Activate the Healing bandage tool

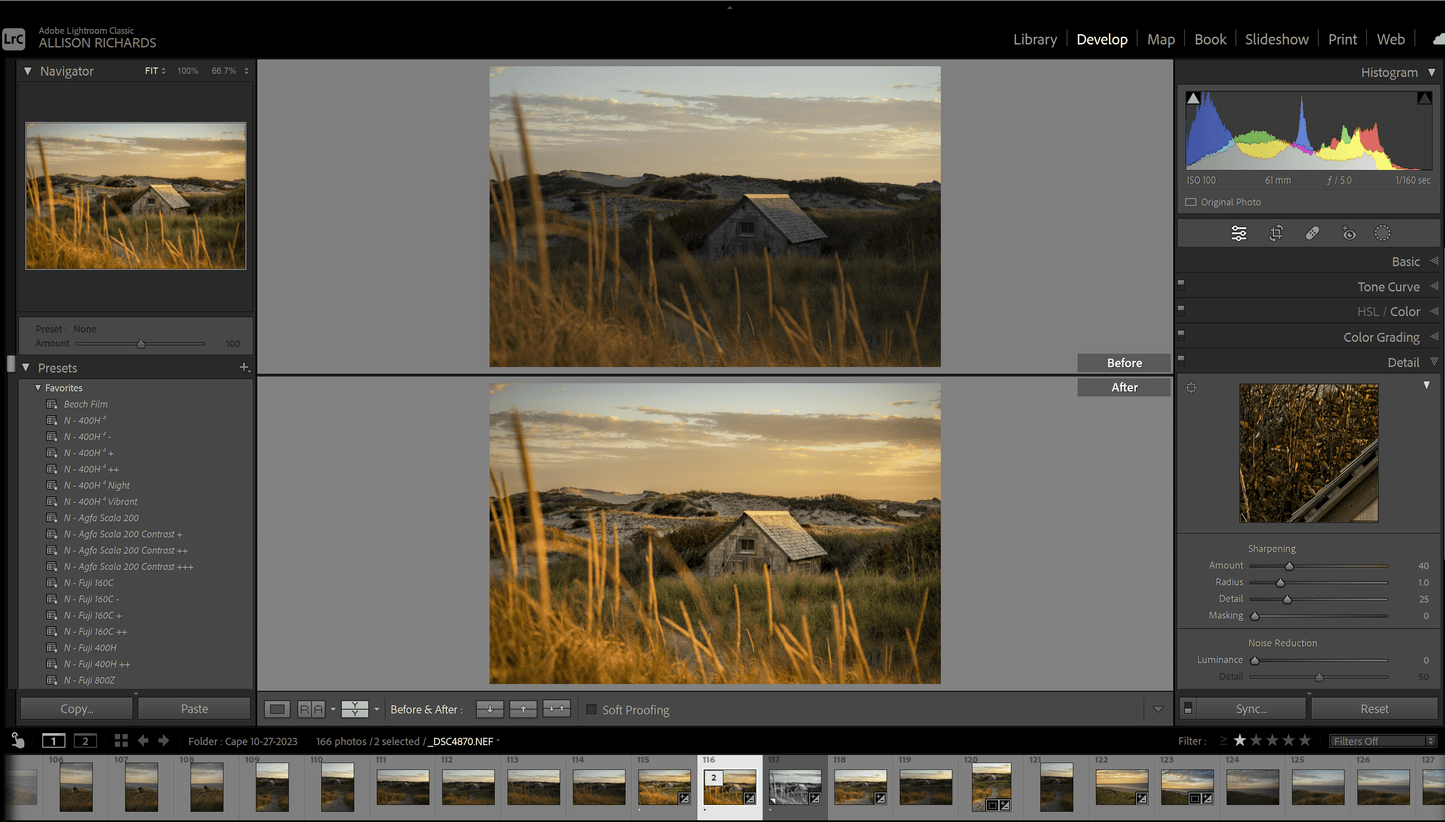pyautogui.click(x=1312, y=233)
